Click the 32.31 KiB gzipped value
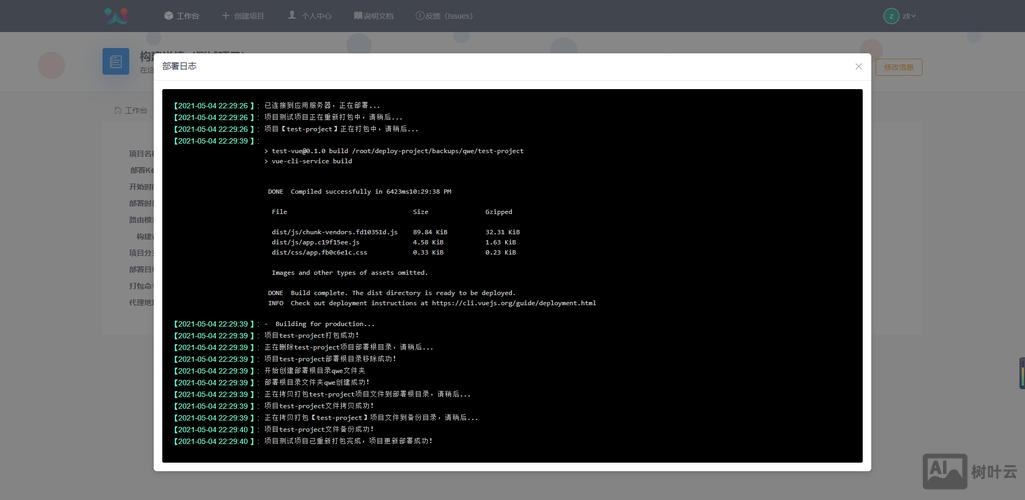Screen dimensions: 1025x500 pyautogui.click(x=503, y=232)
